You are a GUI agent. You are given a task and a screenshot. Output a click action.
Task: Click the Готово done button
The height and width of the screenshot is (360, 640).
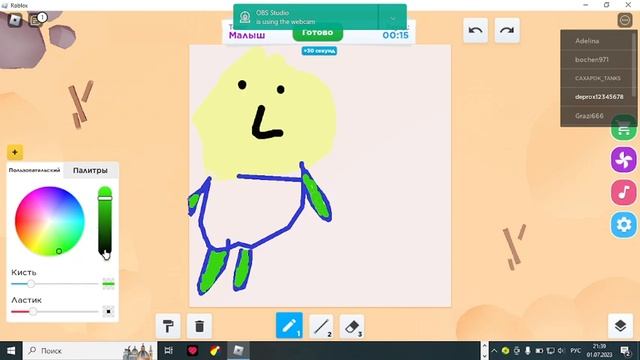point(318,33)
